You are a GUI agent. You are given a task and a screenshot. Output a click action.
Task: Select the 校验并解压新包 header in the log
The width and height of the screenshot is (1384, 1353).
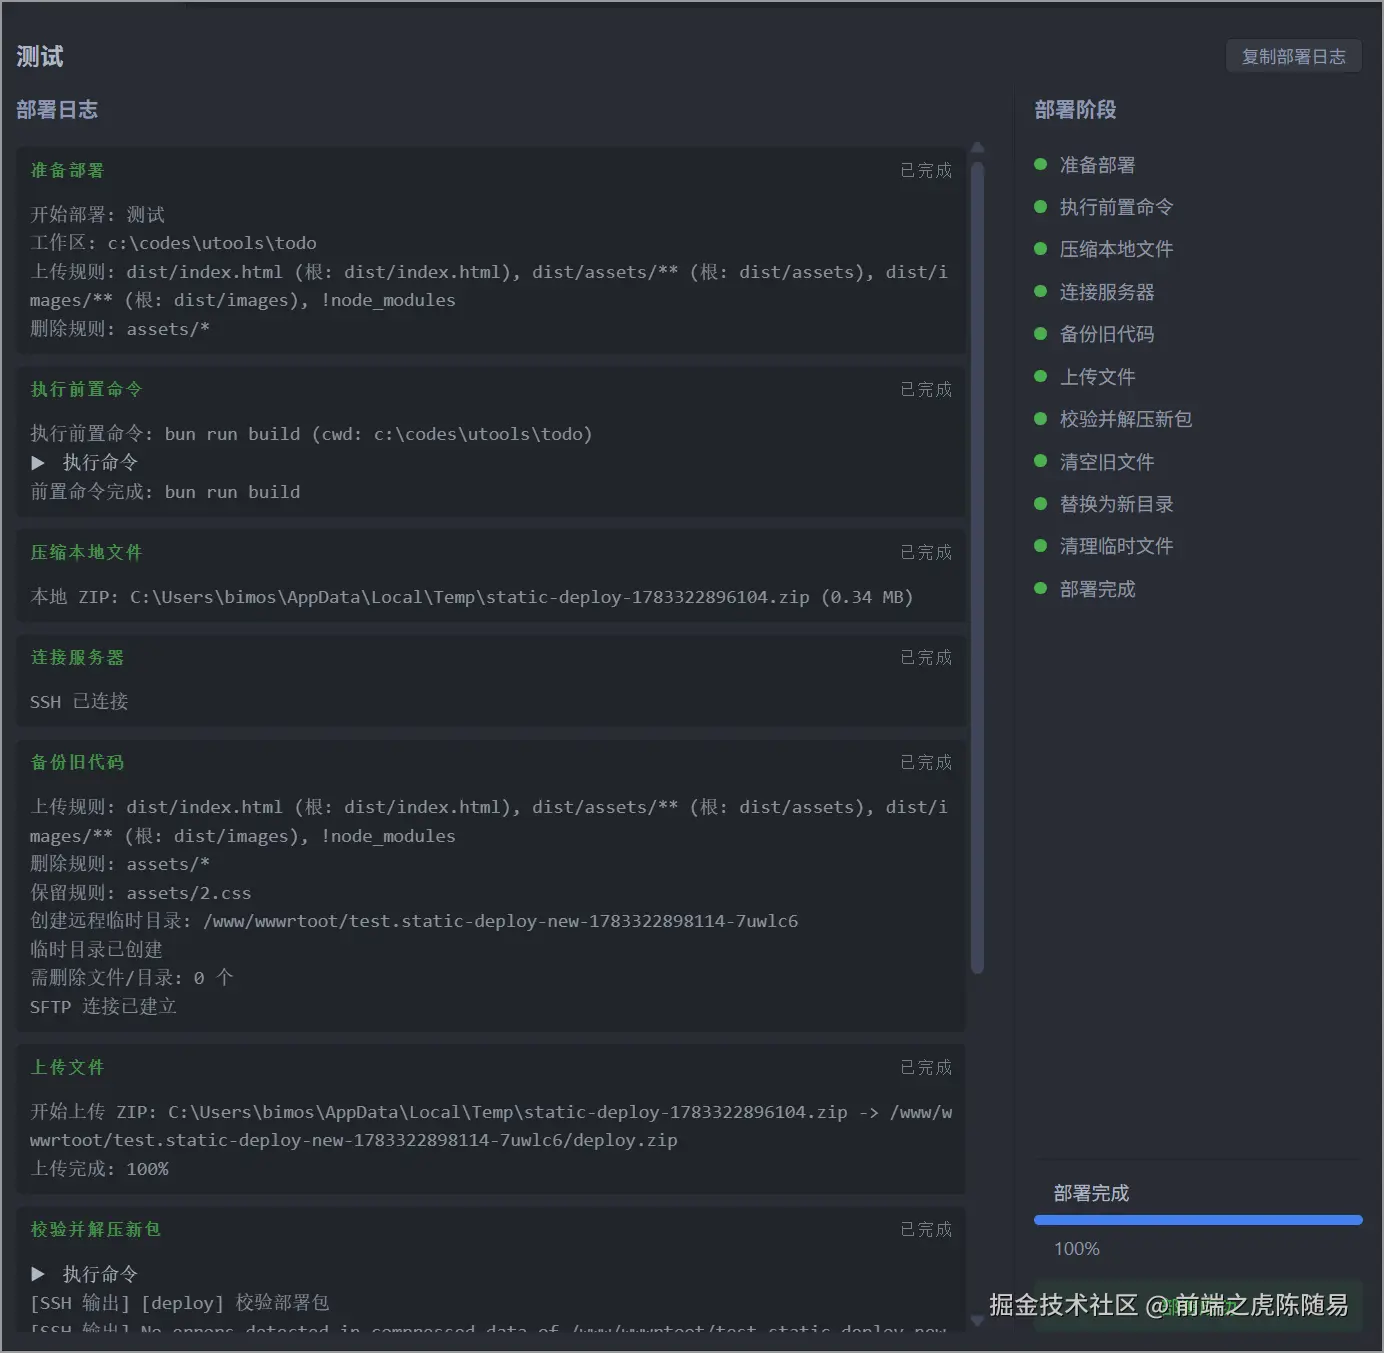click(95, 1229)
